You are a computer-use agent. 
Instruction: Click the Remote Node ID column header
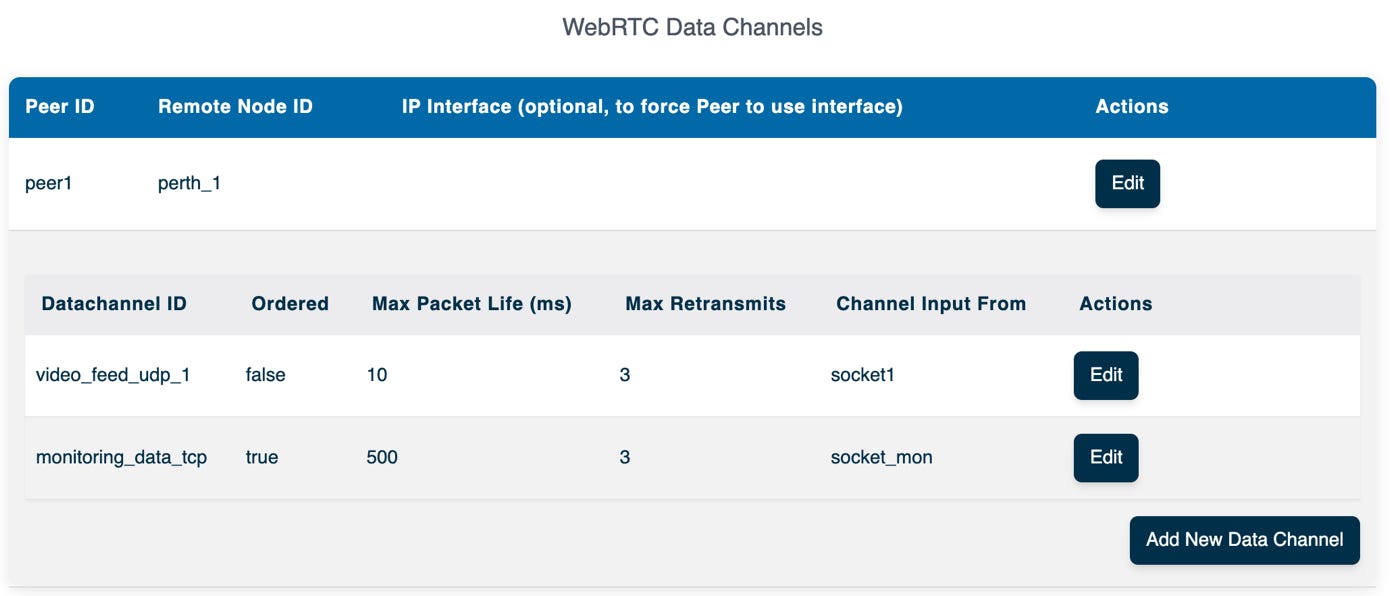click(235, 106)
